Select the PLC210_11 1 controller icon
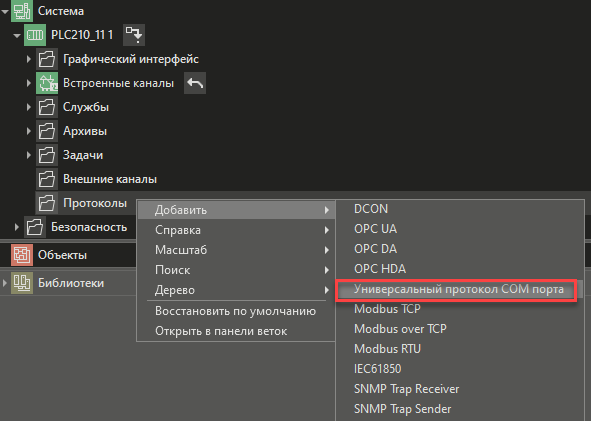 click(x=35, y=35)
